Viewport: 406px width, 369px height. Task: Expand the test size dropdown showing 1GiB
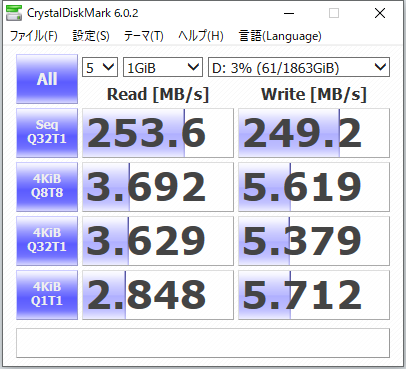(x=163, y=67)
